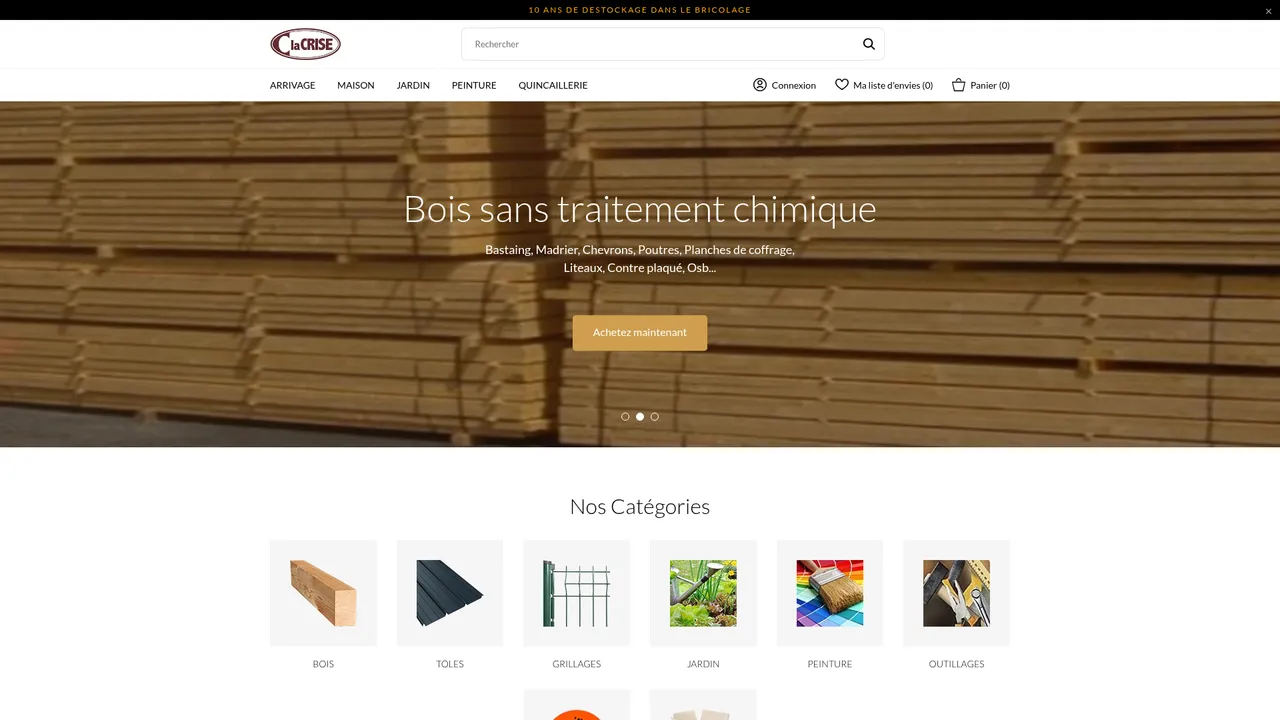Click the 'Nos Catégories' heading
1280x720 pixels.
pyautogui.click(x=640, y=507)
